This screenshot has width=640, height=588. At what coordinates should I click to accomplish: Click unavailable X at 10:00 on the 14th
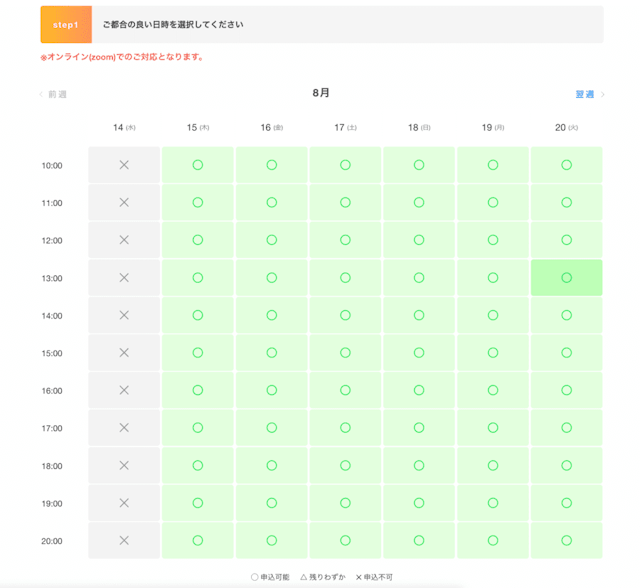point(124,165)
